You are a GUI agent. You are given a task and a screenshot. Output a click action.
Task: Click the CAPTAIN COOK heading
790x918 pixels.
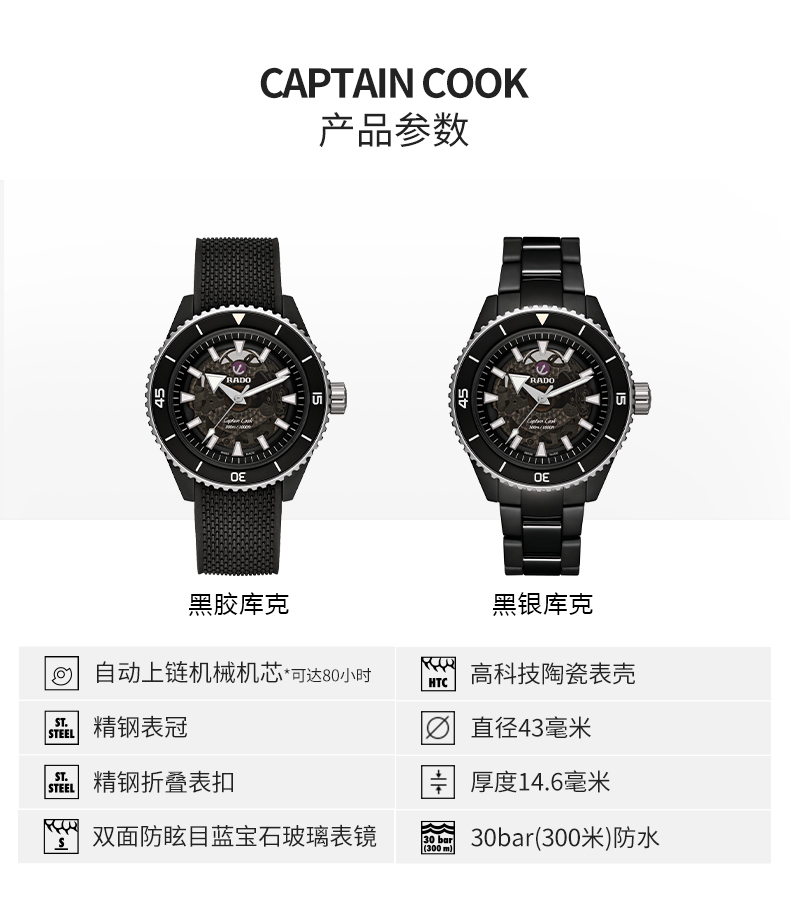[394, 83]
